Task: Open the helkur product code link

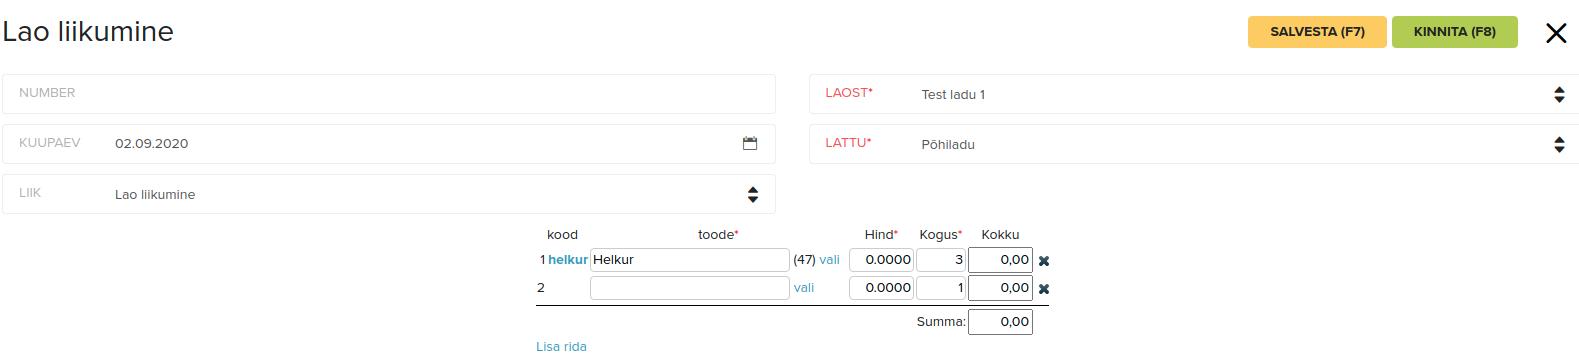Action: pyautogui.click(x=568, y=259)
